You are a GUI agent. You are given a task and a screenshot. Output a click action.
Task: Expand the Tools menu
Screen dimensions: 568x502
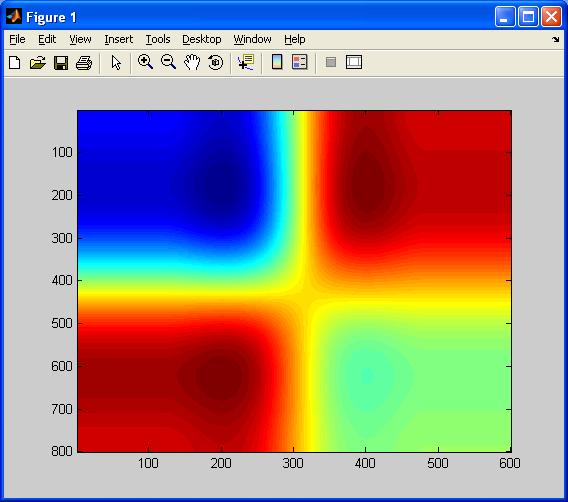click(x=158, y=39)
